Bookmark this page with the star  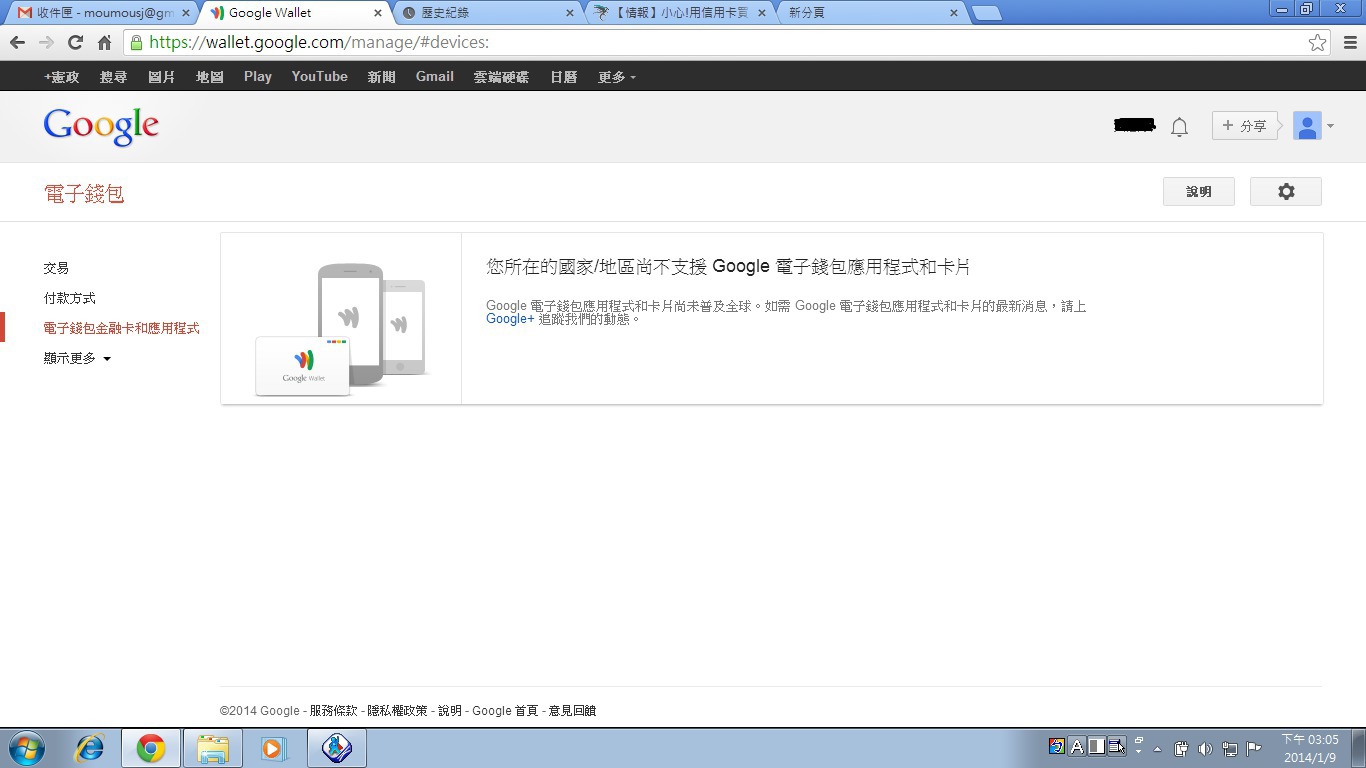click(x=1318, y=43)
